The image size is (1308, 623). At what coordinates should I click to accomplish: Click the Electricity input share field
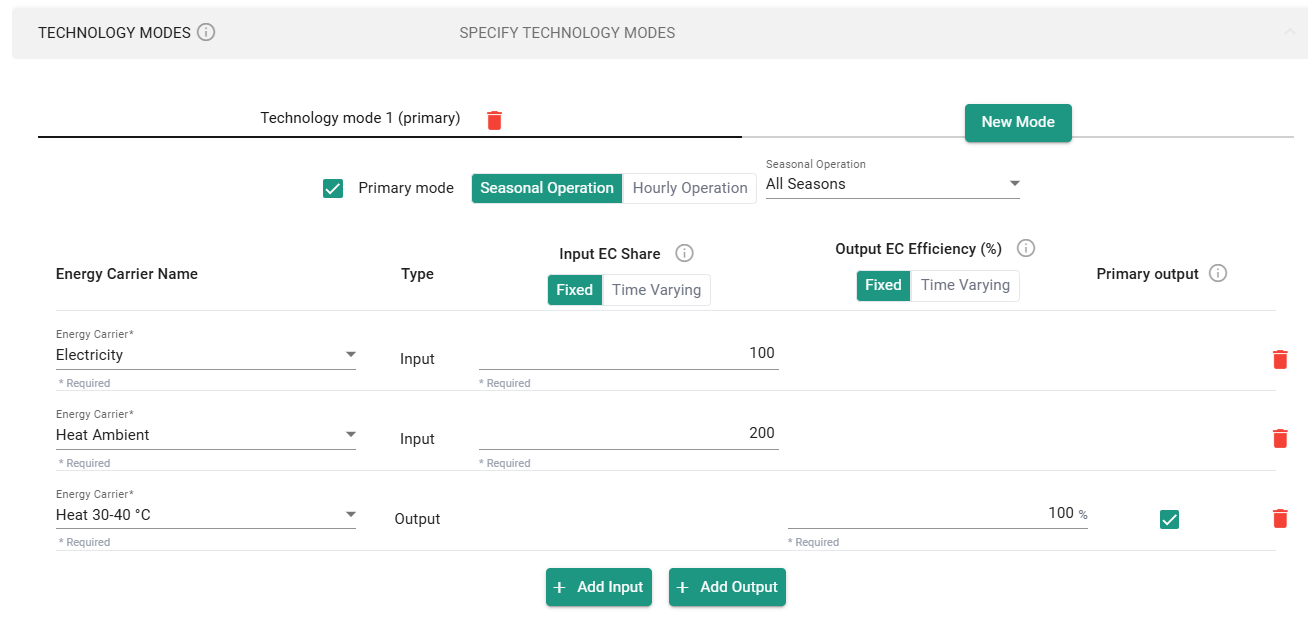[628, 354]
